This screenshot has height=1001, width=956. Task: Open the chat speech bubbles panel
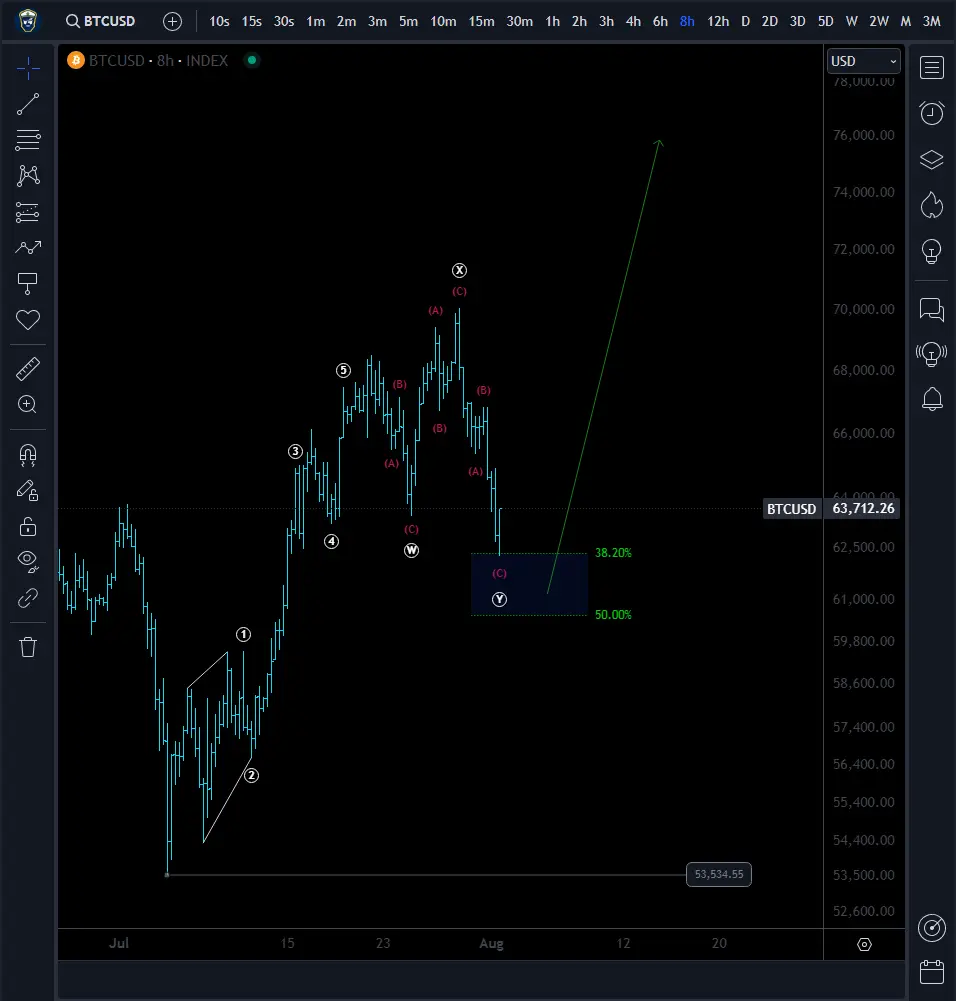coord(932,310)
